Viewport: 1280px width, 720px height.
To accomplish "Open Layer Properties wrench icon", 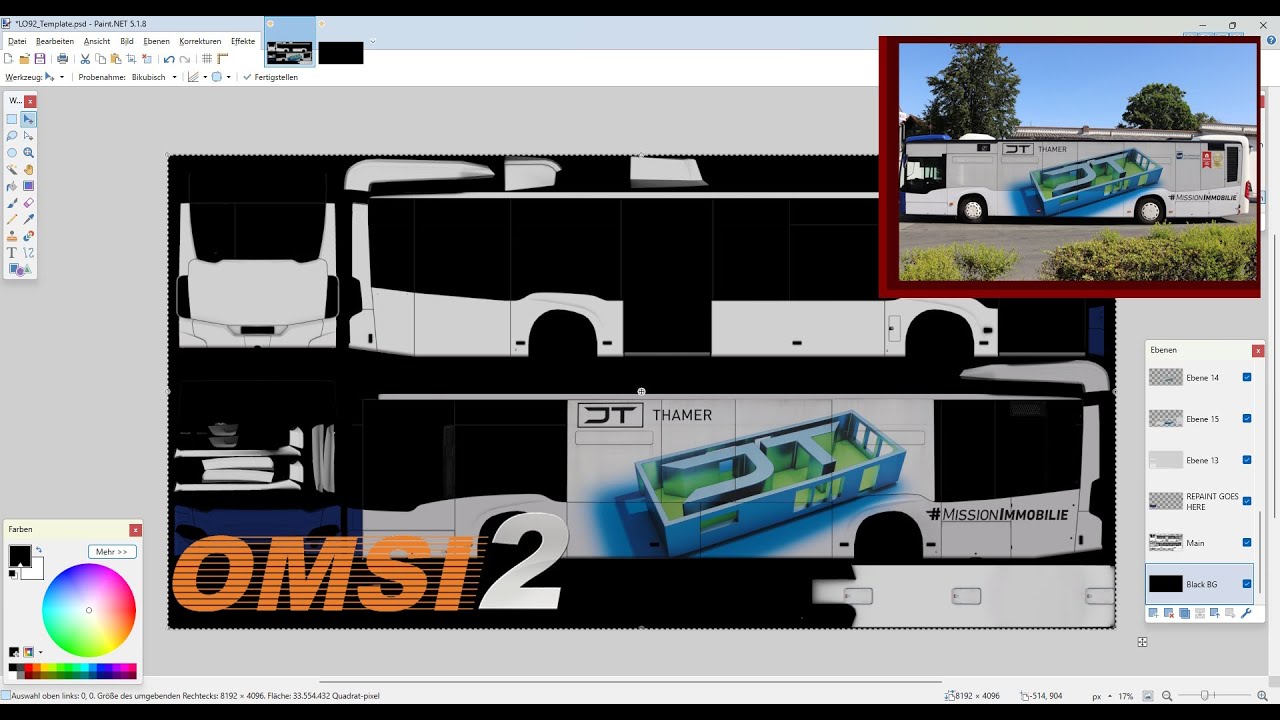I will pyautogui.click(x=1246, y=613).
